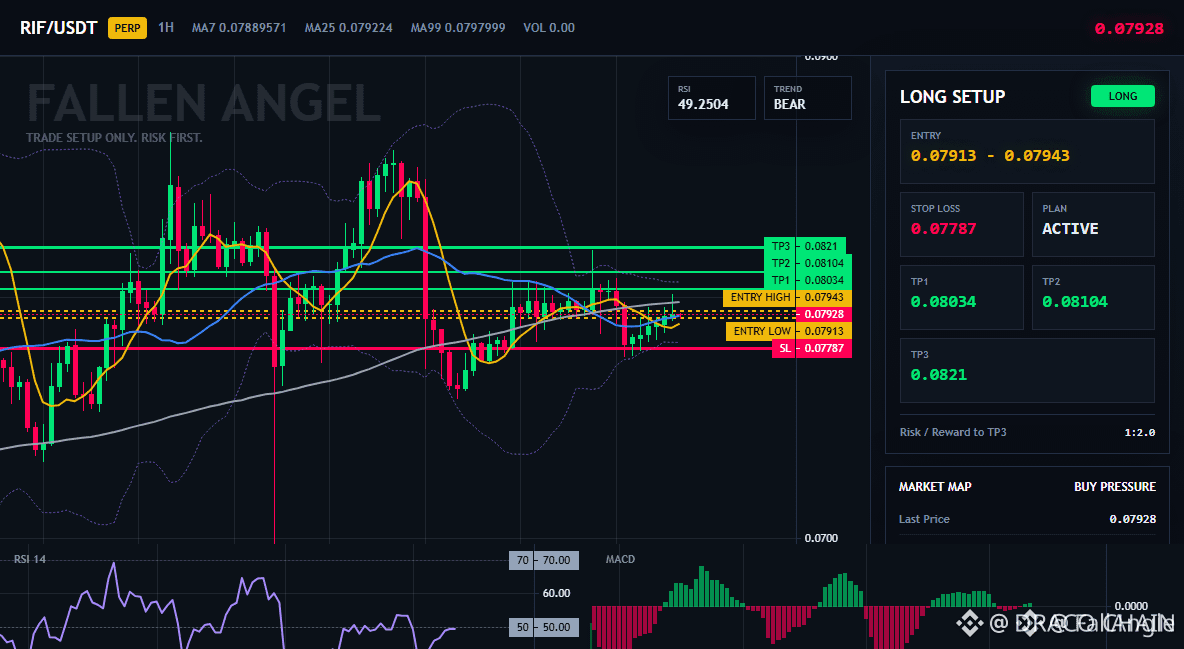Click the RSI 50 level tag
The image size is (1184, 649).
click(x=544, y=627)
